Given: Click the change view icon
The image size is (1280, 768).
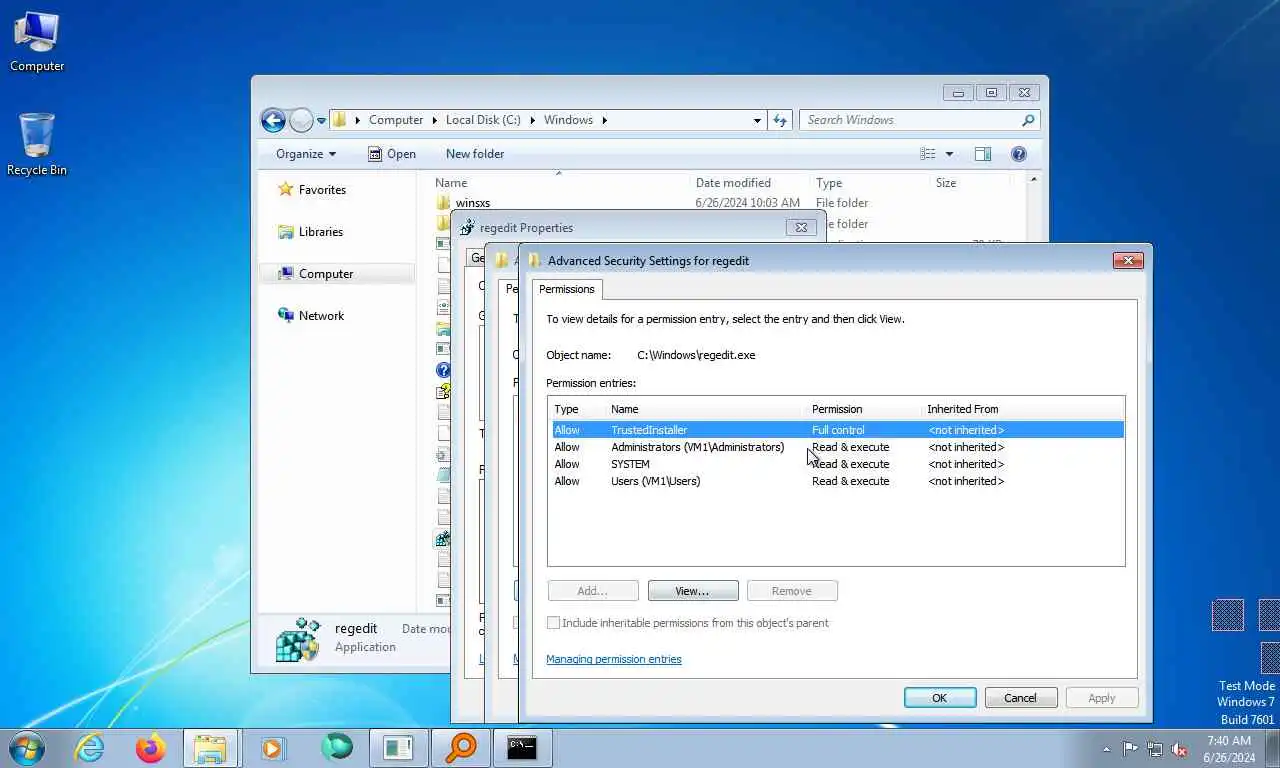Looking at the screenshot, I should pos(928,154).
